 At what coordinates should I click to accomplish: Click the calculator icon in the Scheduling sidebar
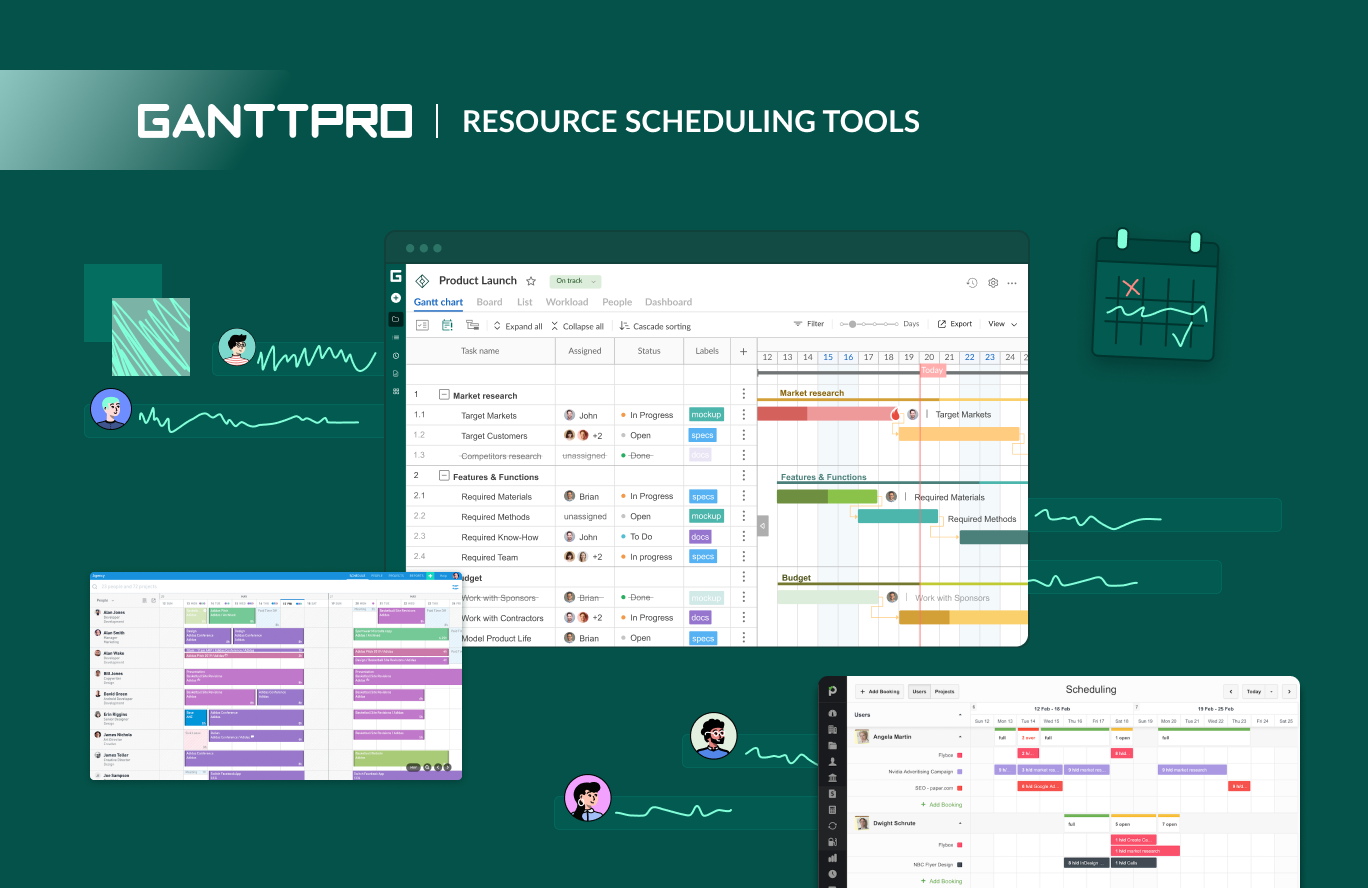833,810
